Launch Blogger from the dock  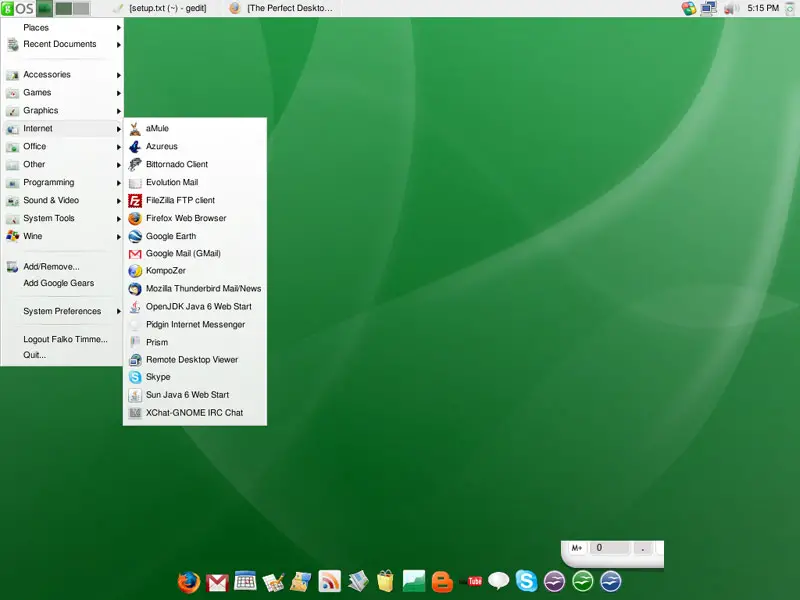pos(442,582)
